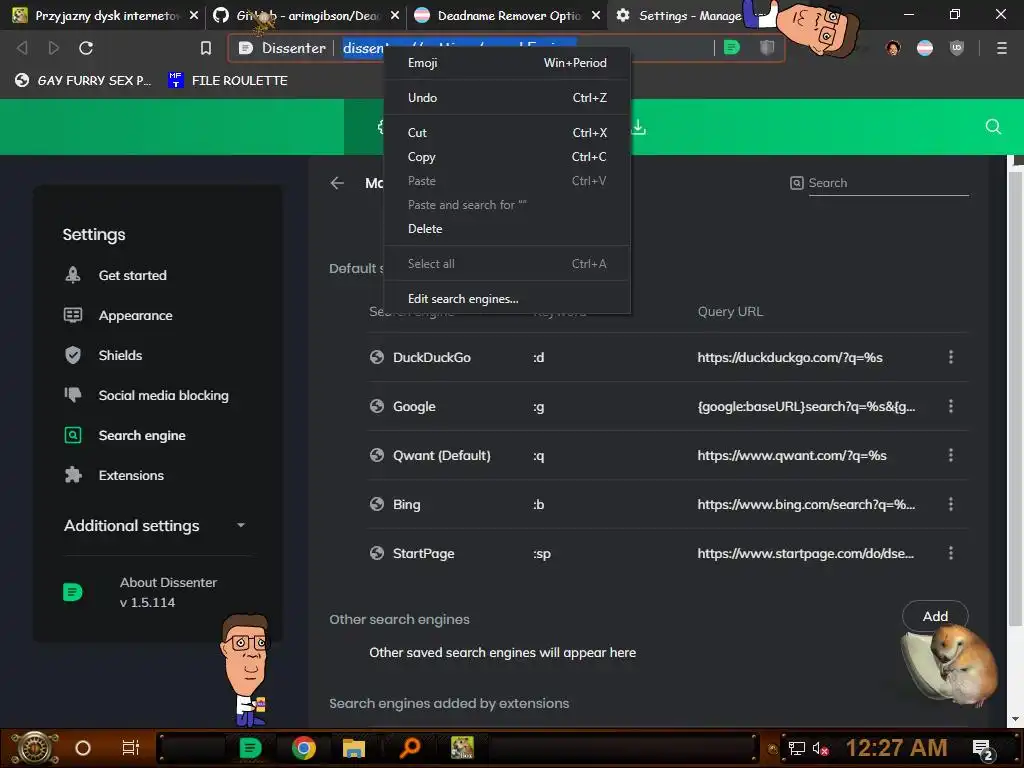
Task: Click the orange magnifier search app in taskbar
Action: (x=409, y=748)
